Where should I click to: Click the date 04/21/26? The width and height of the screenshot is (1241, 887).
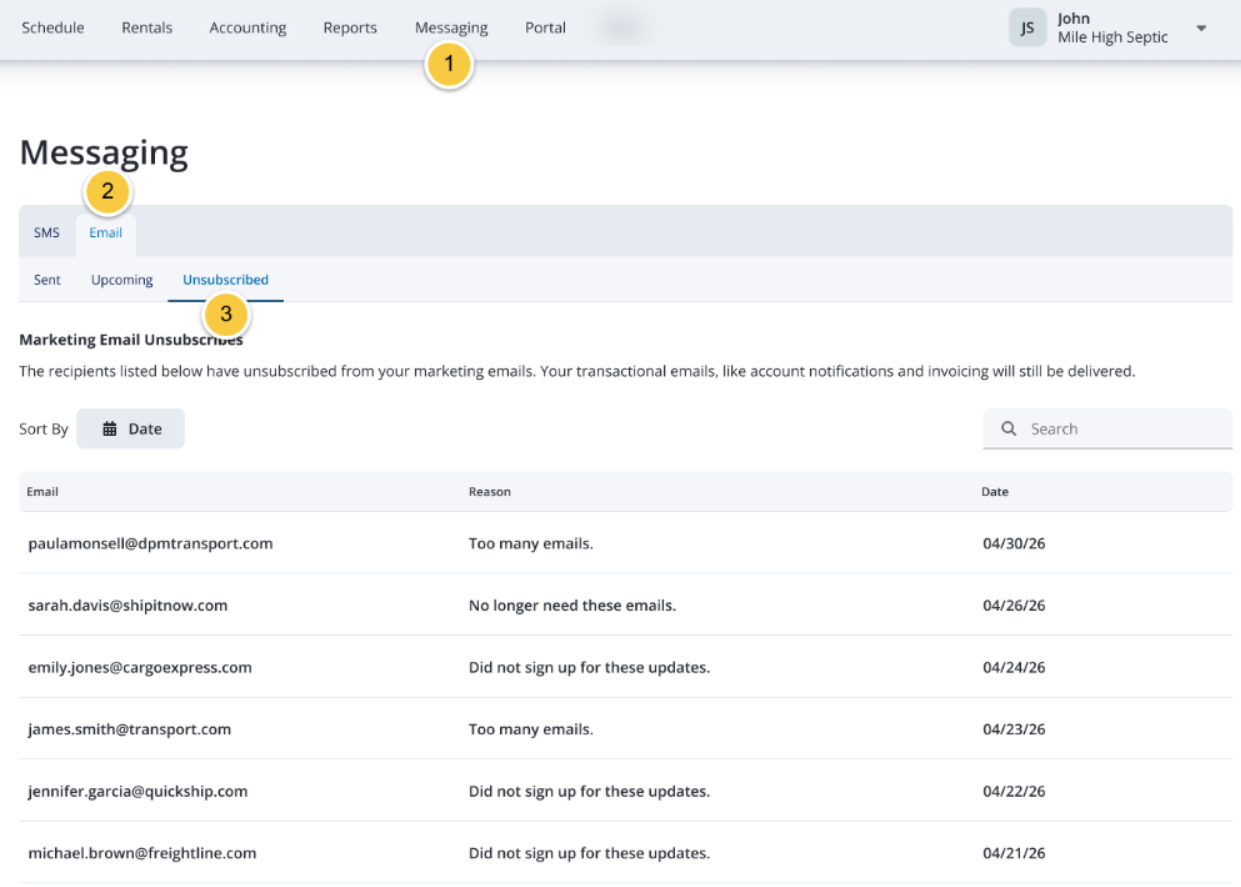tap(1014, 854)
